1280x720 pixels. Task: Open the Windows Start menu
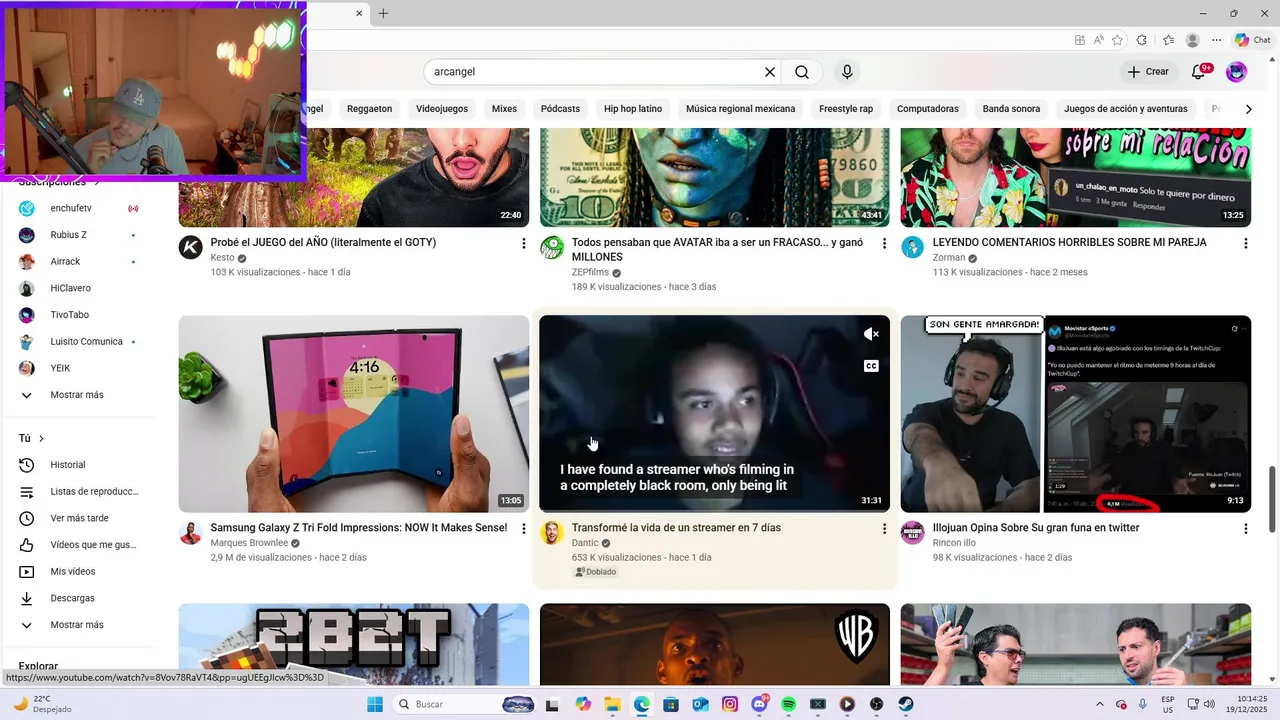coord(375,704)
